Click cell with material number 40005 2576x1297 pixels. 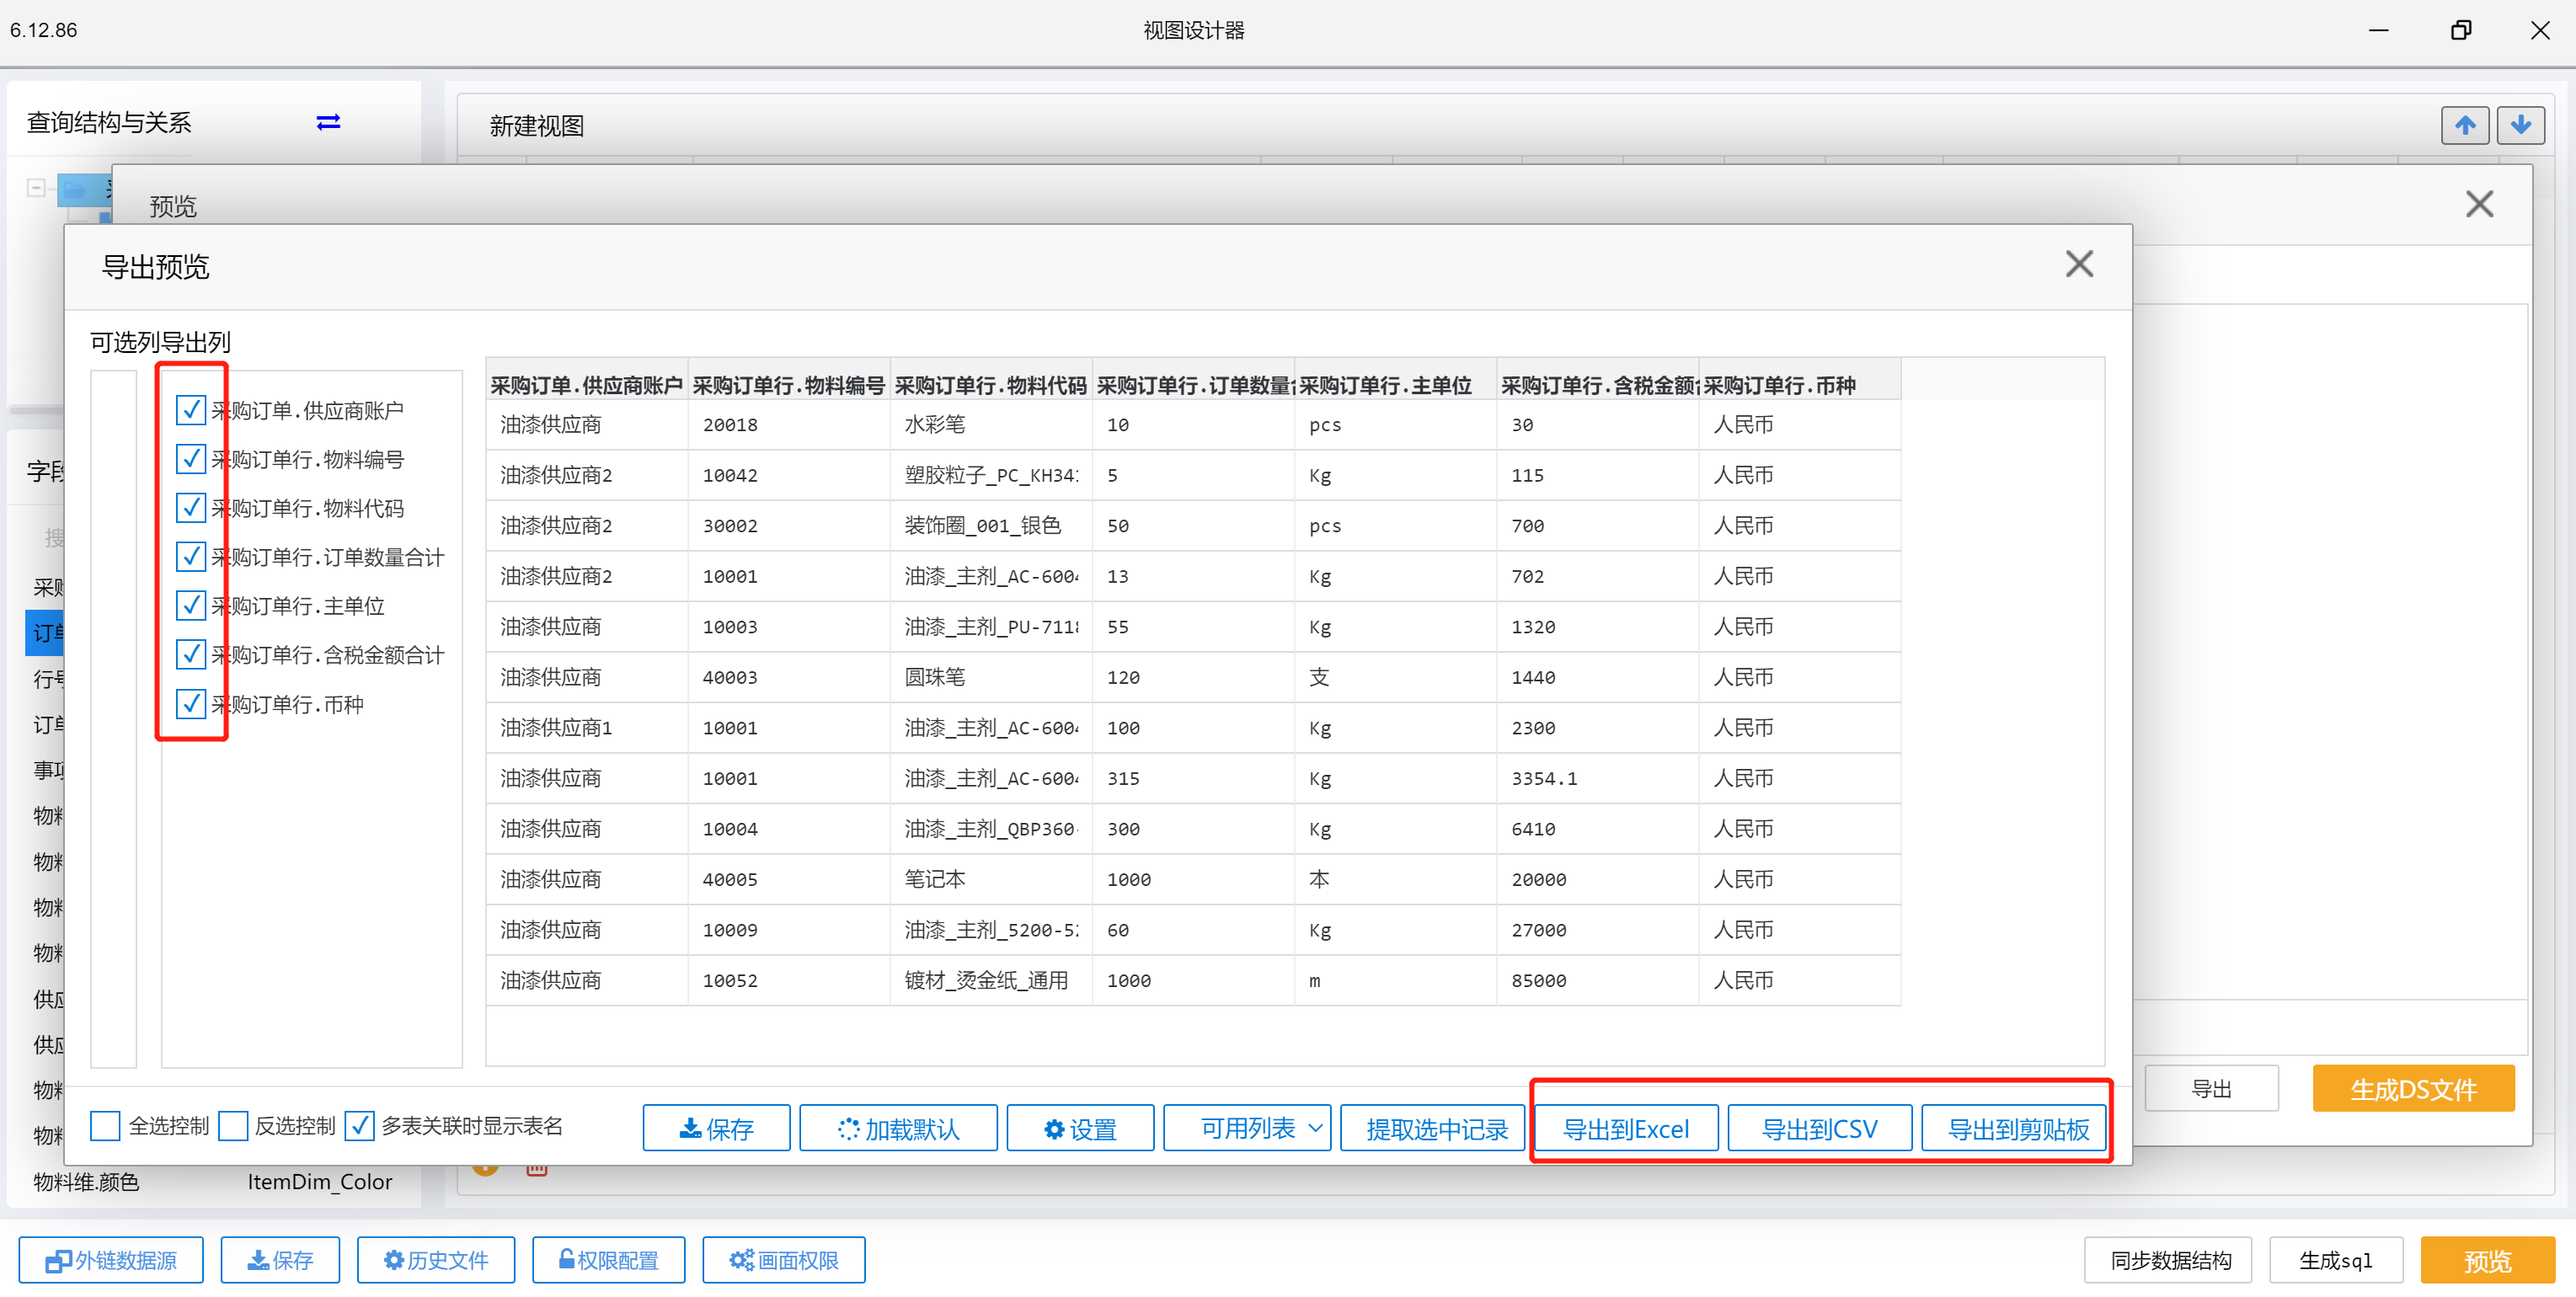click(789, 879)
